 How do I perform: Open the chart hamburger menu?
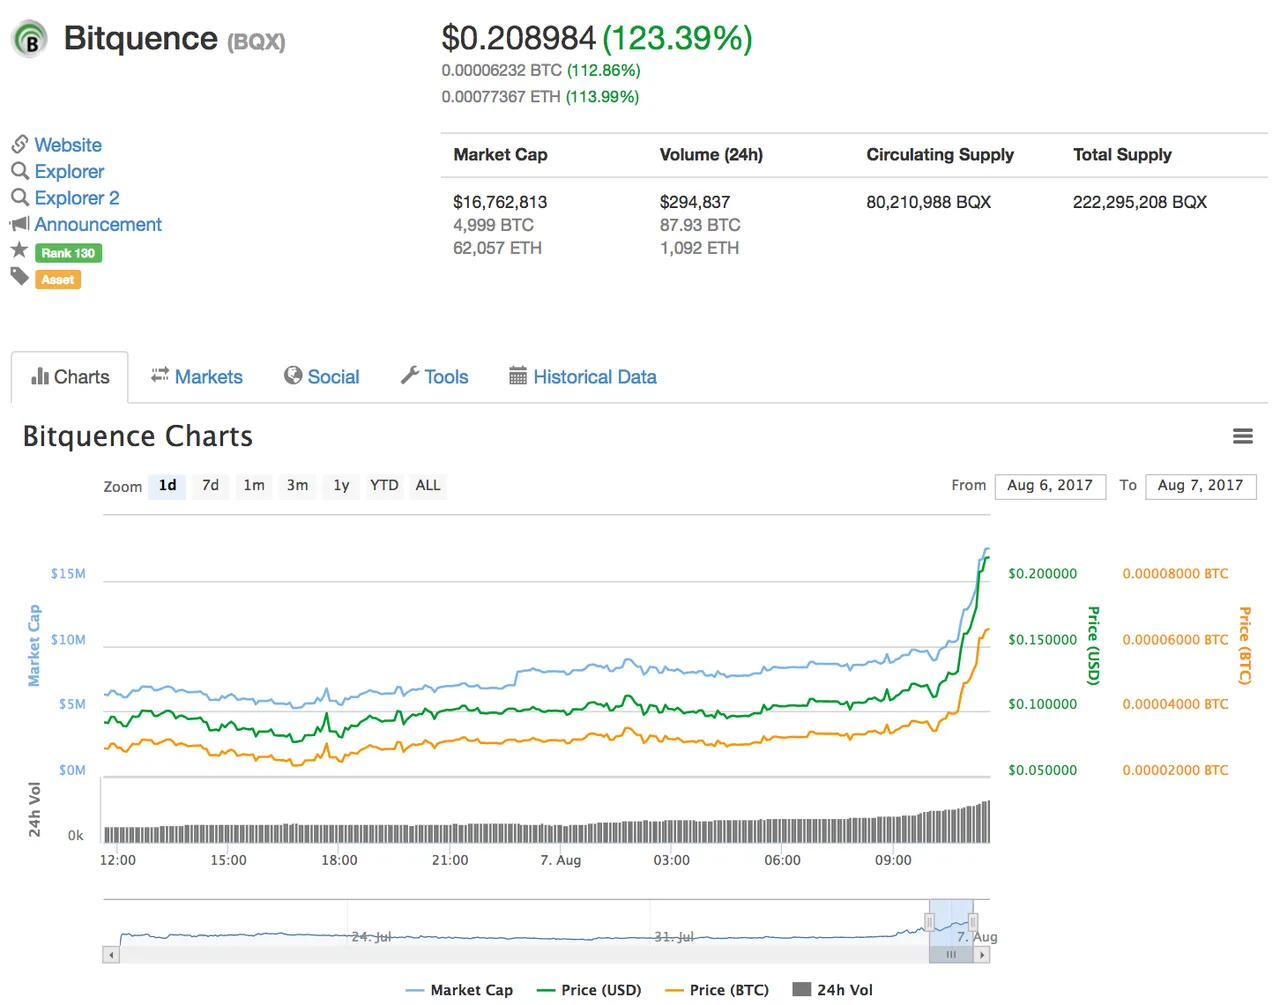[1243, 436]
